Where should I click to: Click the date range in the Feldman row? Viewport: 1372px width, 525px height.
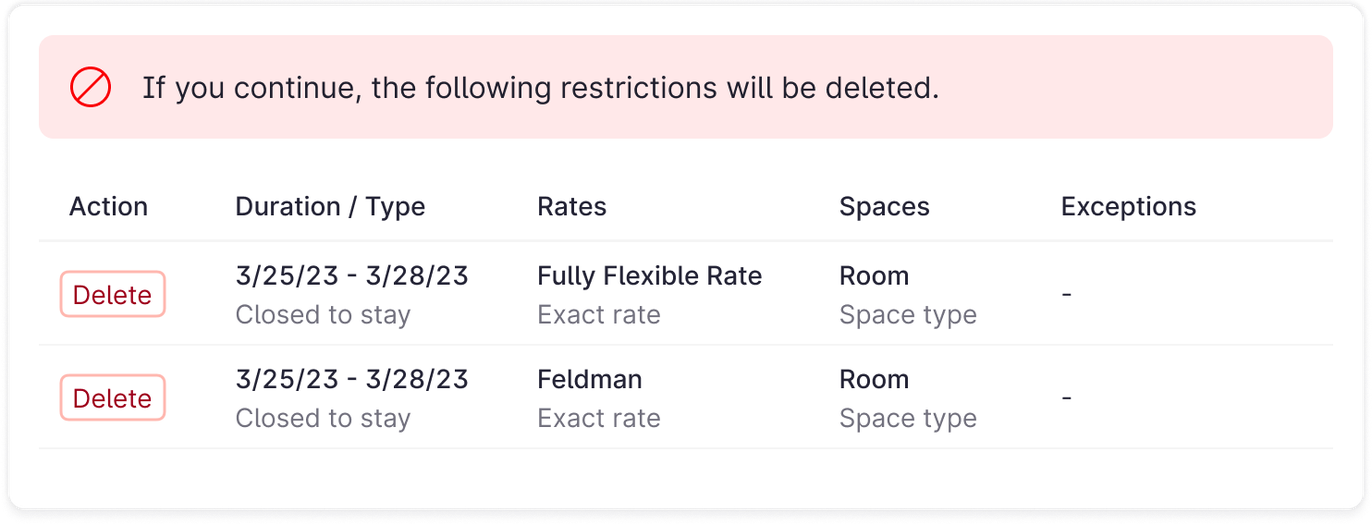(352, 380)
